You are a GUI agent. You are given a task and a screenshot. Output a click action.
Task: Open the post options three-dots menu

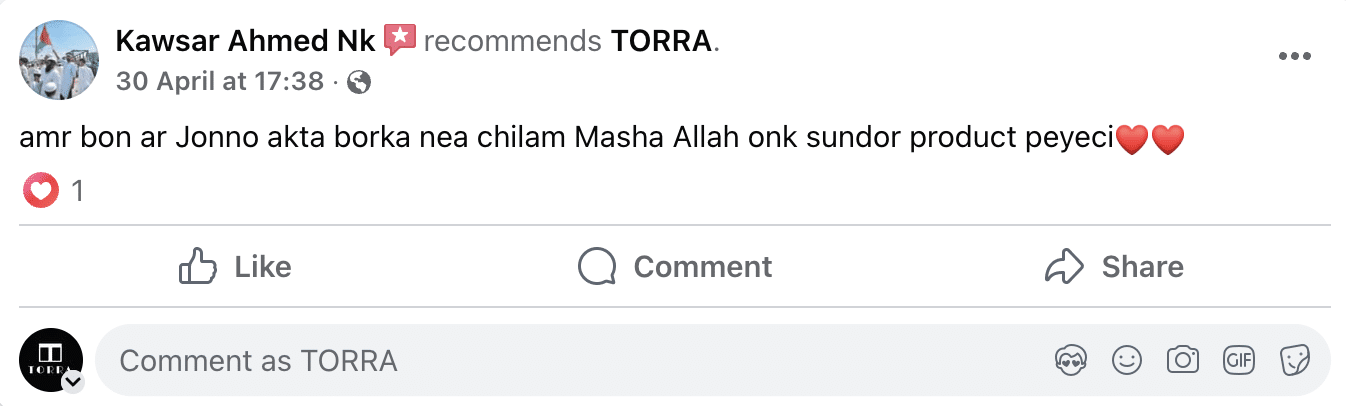click(1294, 57)
